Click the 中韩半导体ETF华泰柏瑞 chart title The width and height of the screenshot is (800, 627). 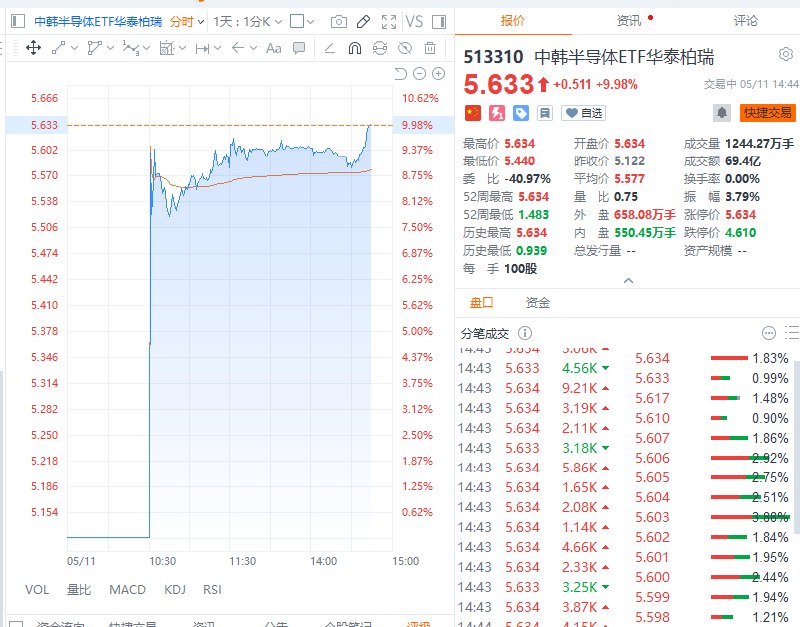point(98,22)
